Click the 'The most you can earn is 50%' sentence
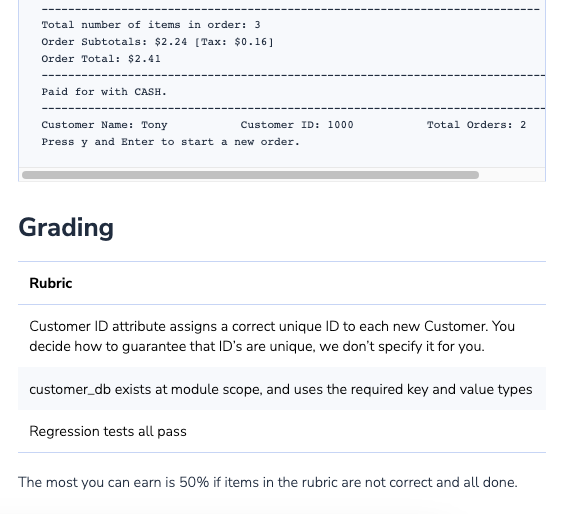 tap(268, 482)
